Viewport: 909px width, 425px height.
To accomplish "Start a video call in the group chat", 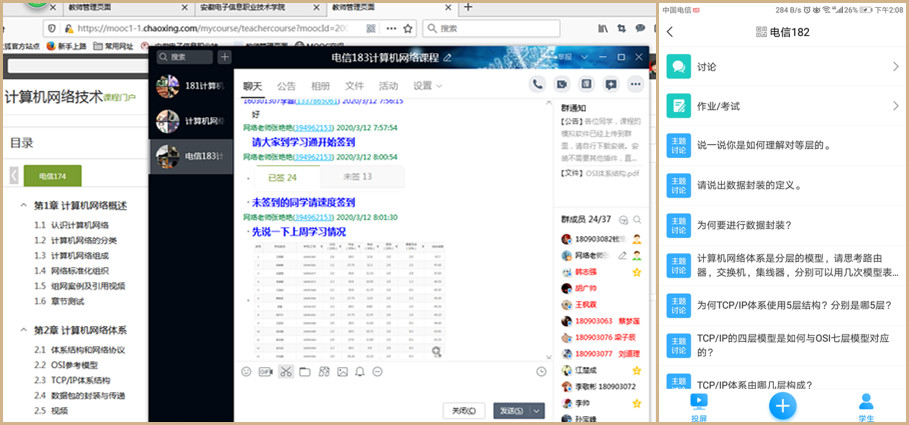I will (x=562, y=85).
